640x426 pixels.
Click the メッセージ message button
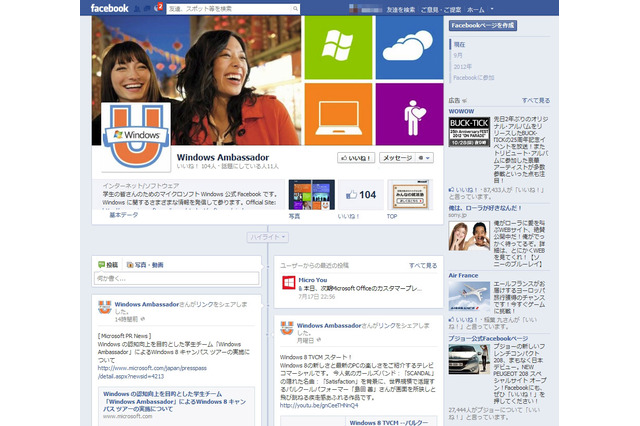(397, 158)
